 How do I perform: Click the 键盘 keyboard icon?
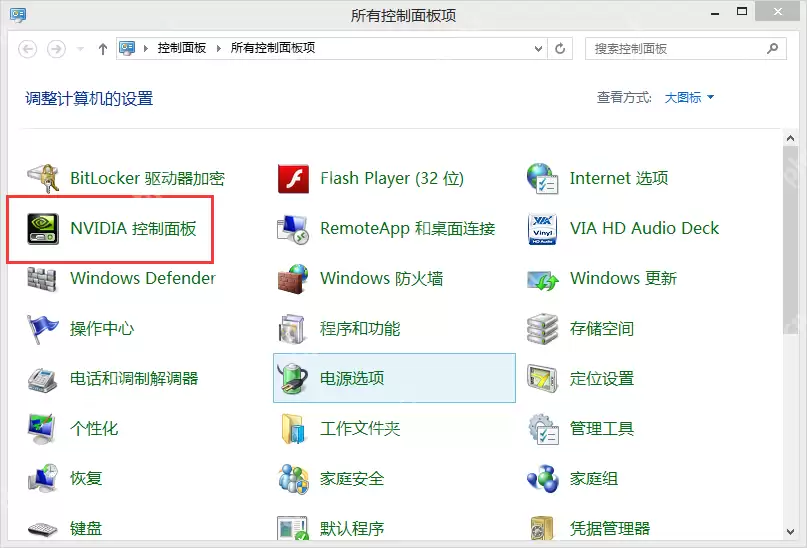(42, 529)
